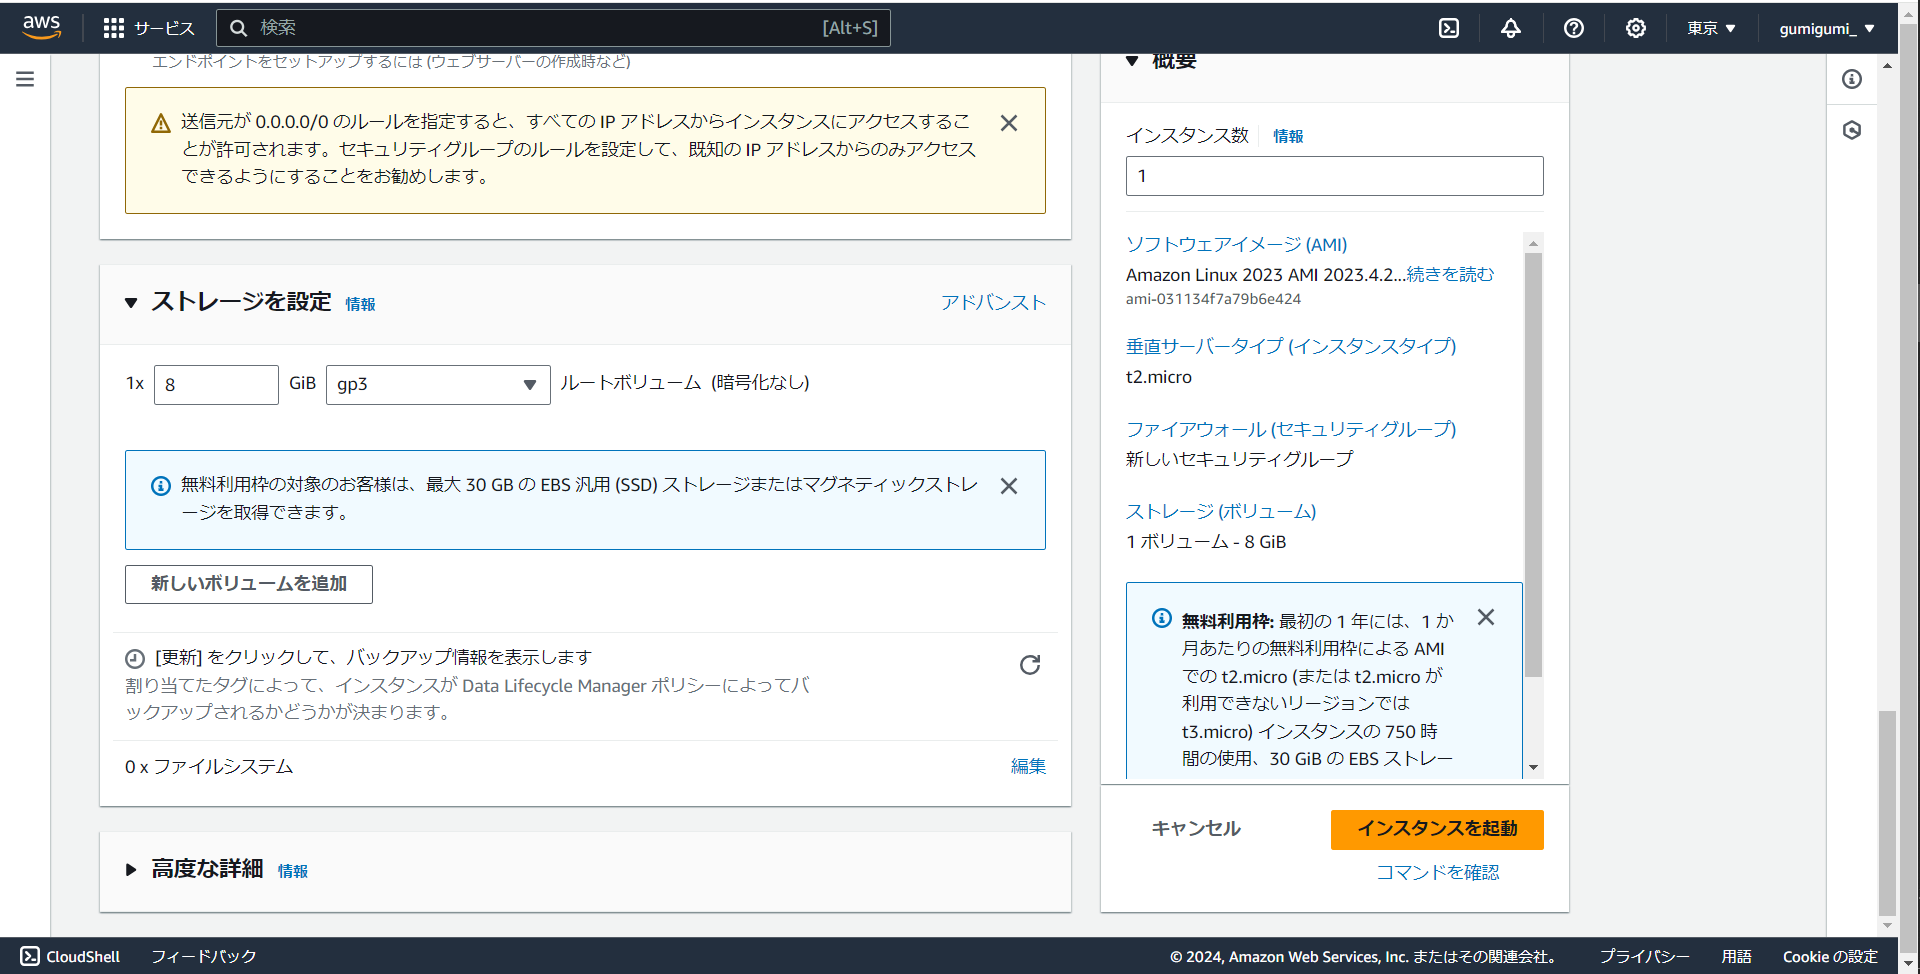Open the gumigumi_ account menu
1920x974 pixels.
pyautogui.click(x=1826, y=27)
